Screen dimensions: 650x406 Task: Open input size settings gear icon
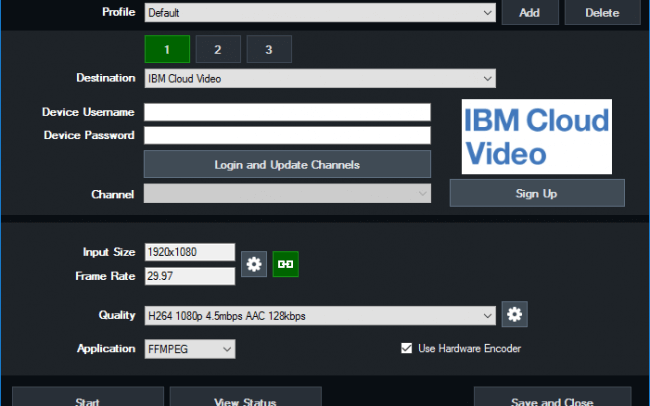coord(254,264)
